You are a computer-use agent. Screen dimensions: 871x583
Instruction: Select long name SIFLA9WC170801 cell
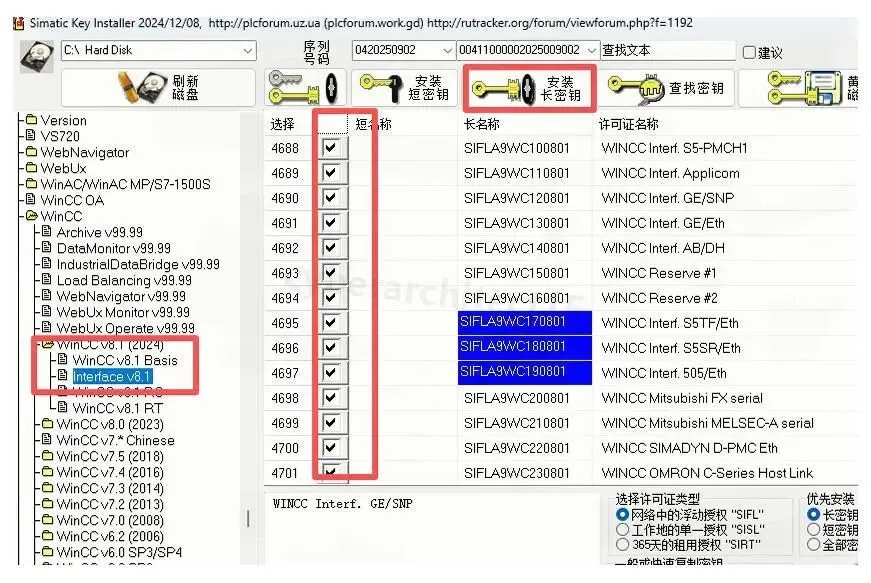(x=525, y=322)
